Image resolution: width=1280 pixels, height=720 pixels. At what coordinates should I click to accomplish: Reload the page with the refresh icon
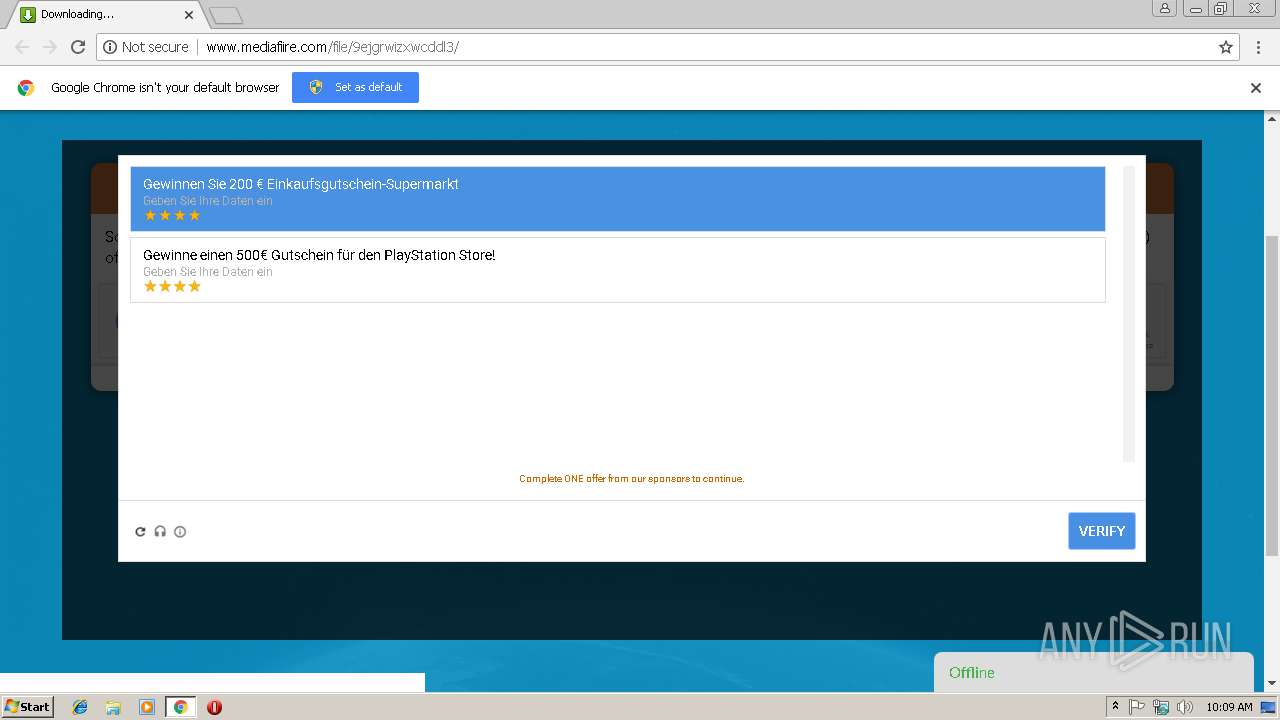pyautogui.click(x=78, y=47)
